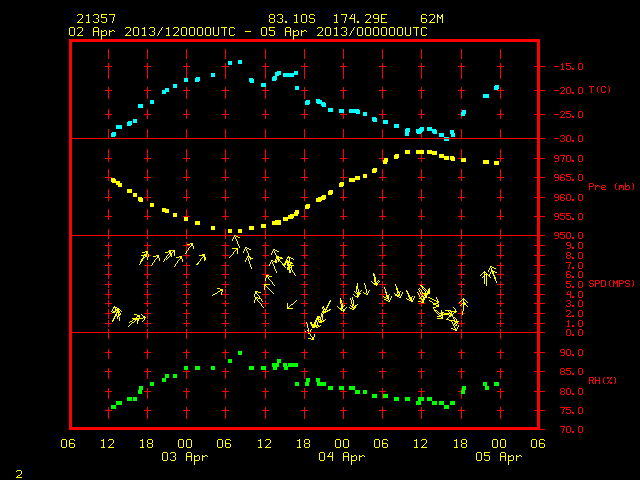640x480 pixels.
Task: Click the 174.29E longitude text
Action: (360, 19)
